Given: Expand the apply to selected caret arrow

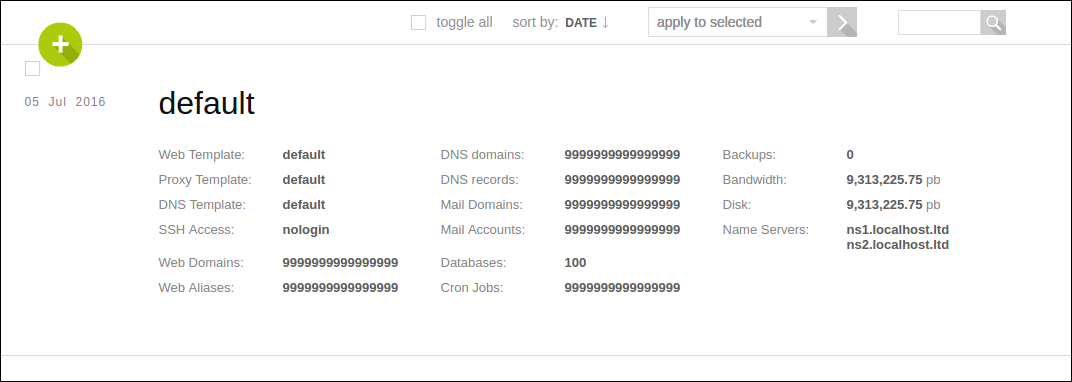Looking at the screenshot, I should click(813, 23).
